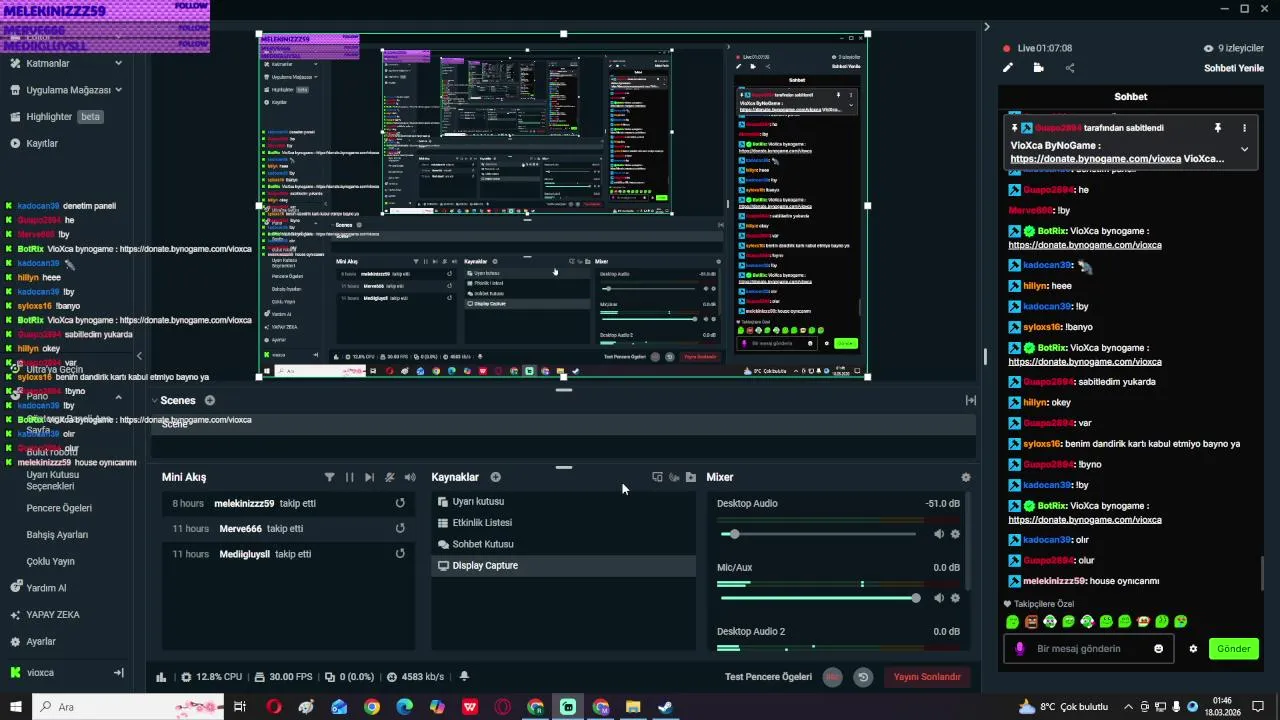This screenshot has width=1280, height=720.
Task: Open the emoji picker in chat input
Action: (x=1159, y=648)
